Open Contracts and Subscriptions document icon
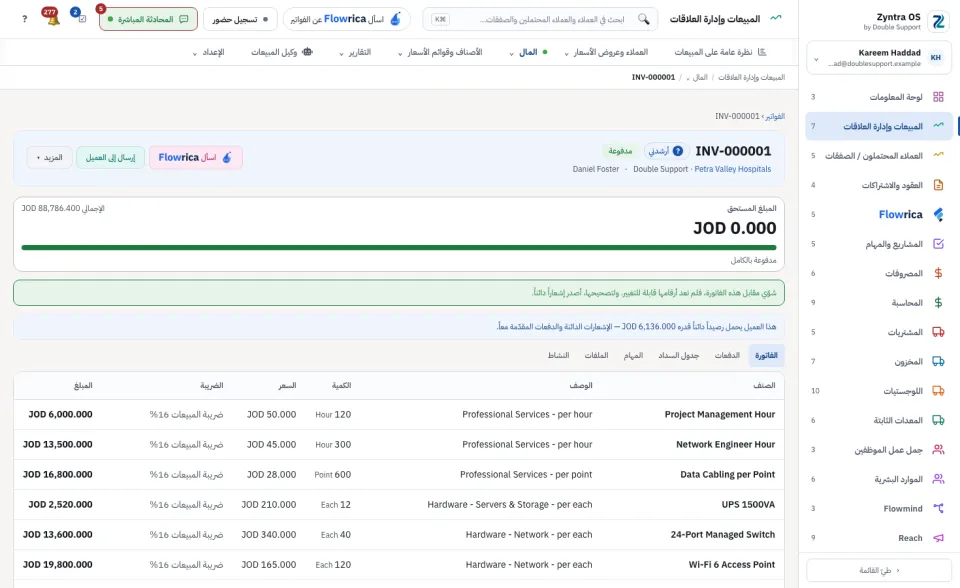 coord(938,184)
